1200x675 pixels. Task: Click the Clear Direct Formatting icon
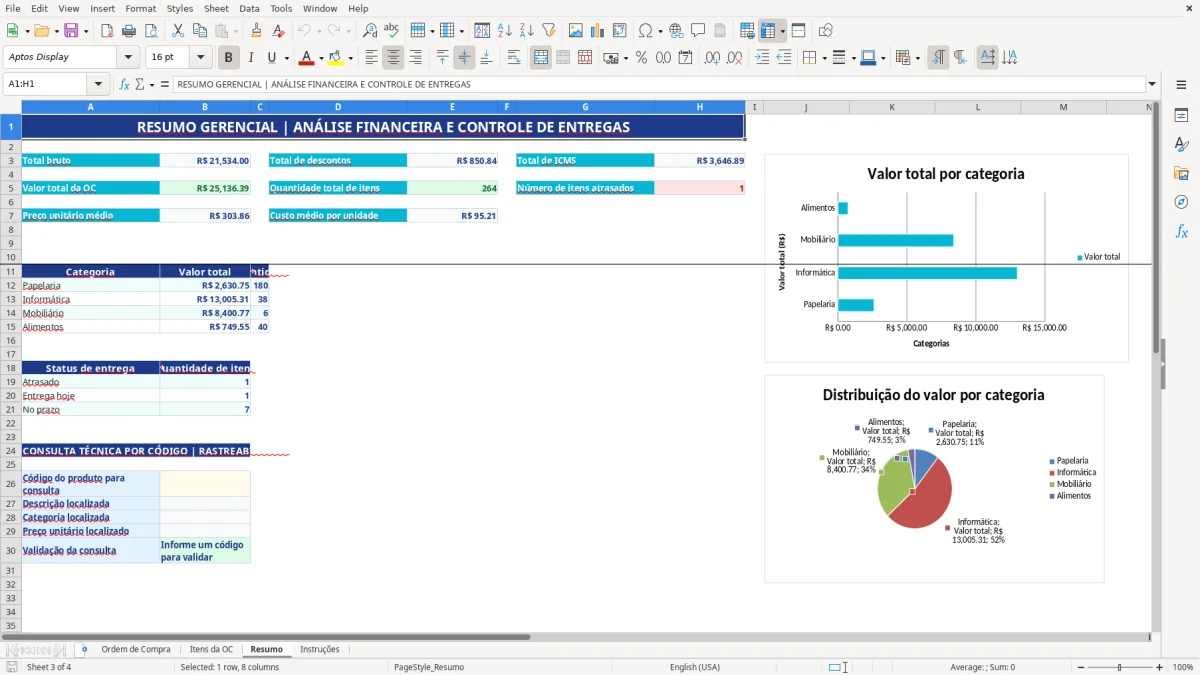coord(279,31)
